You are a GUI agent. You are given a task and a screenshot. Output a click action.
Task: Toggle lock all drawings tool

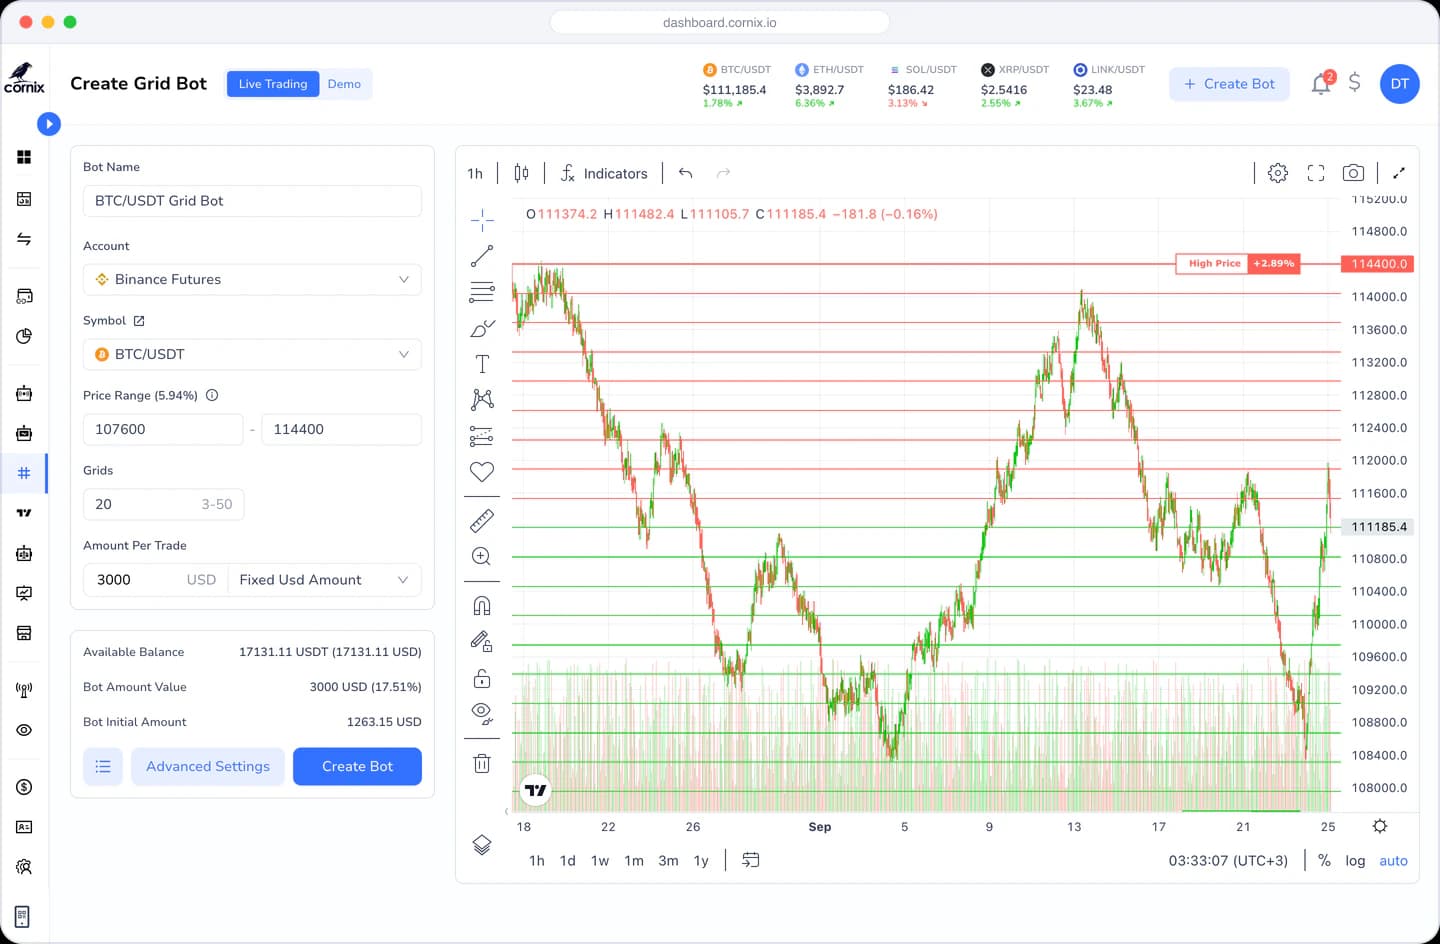(x=482, y=678)
